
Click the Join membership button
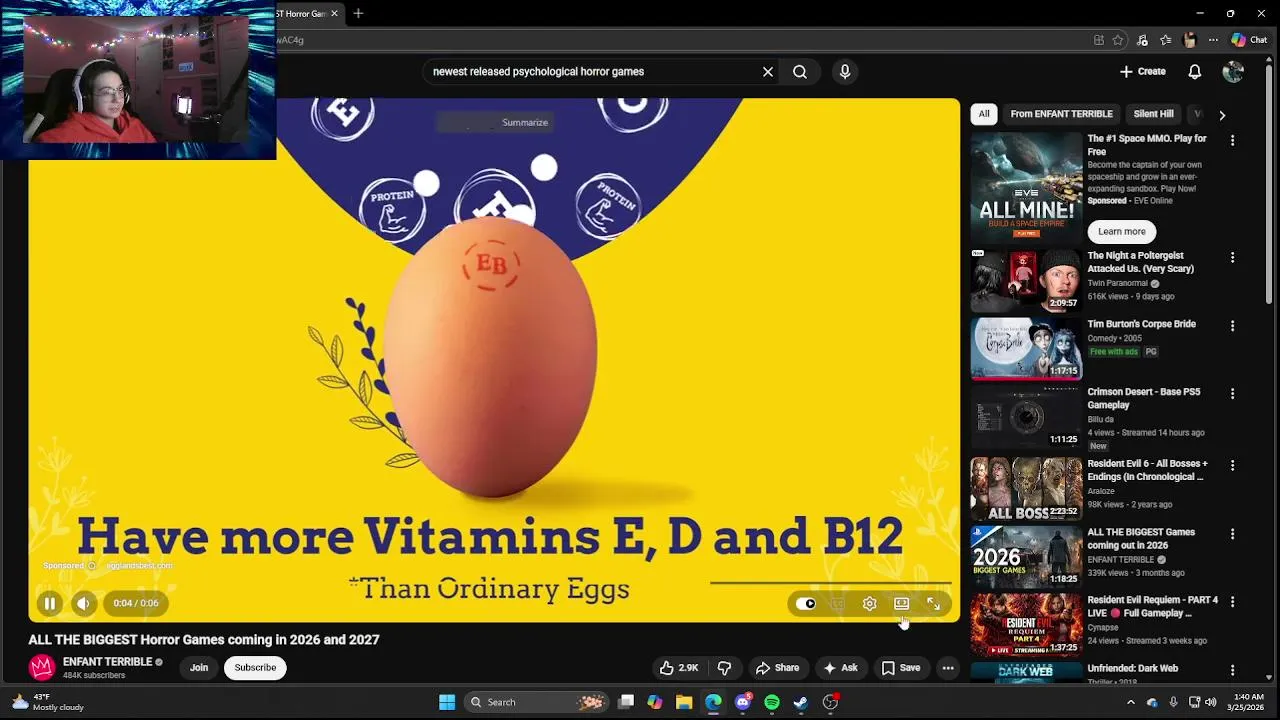click(199, 668)
